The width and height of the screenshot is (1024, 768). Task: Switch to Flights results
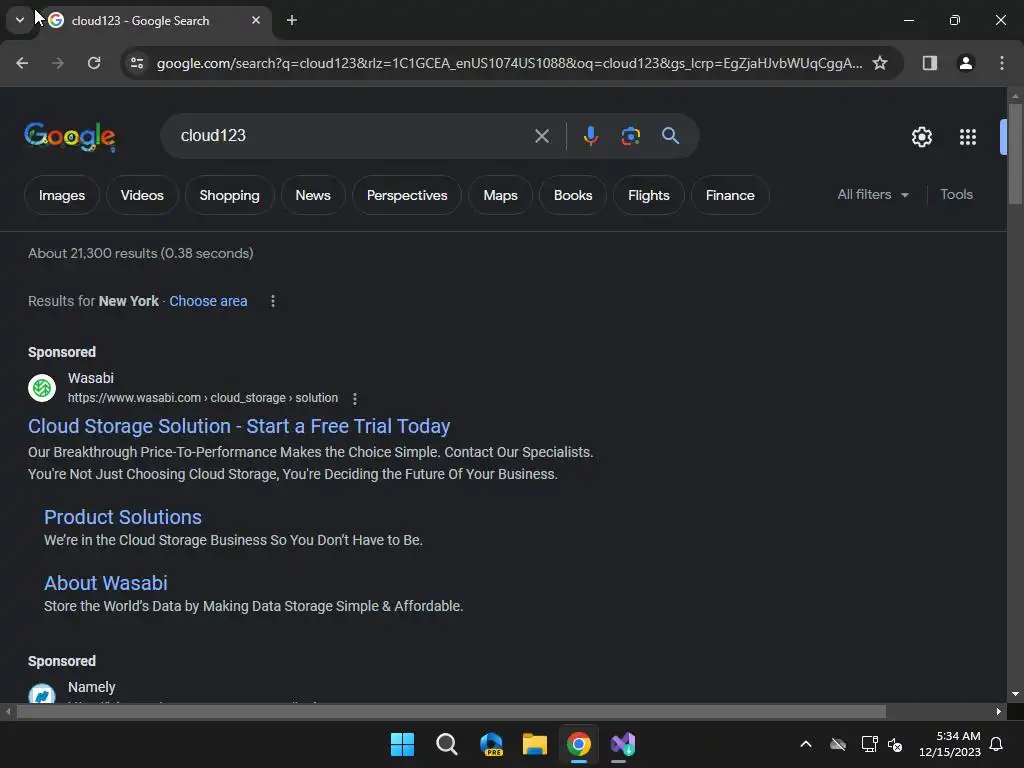point(648,195)
